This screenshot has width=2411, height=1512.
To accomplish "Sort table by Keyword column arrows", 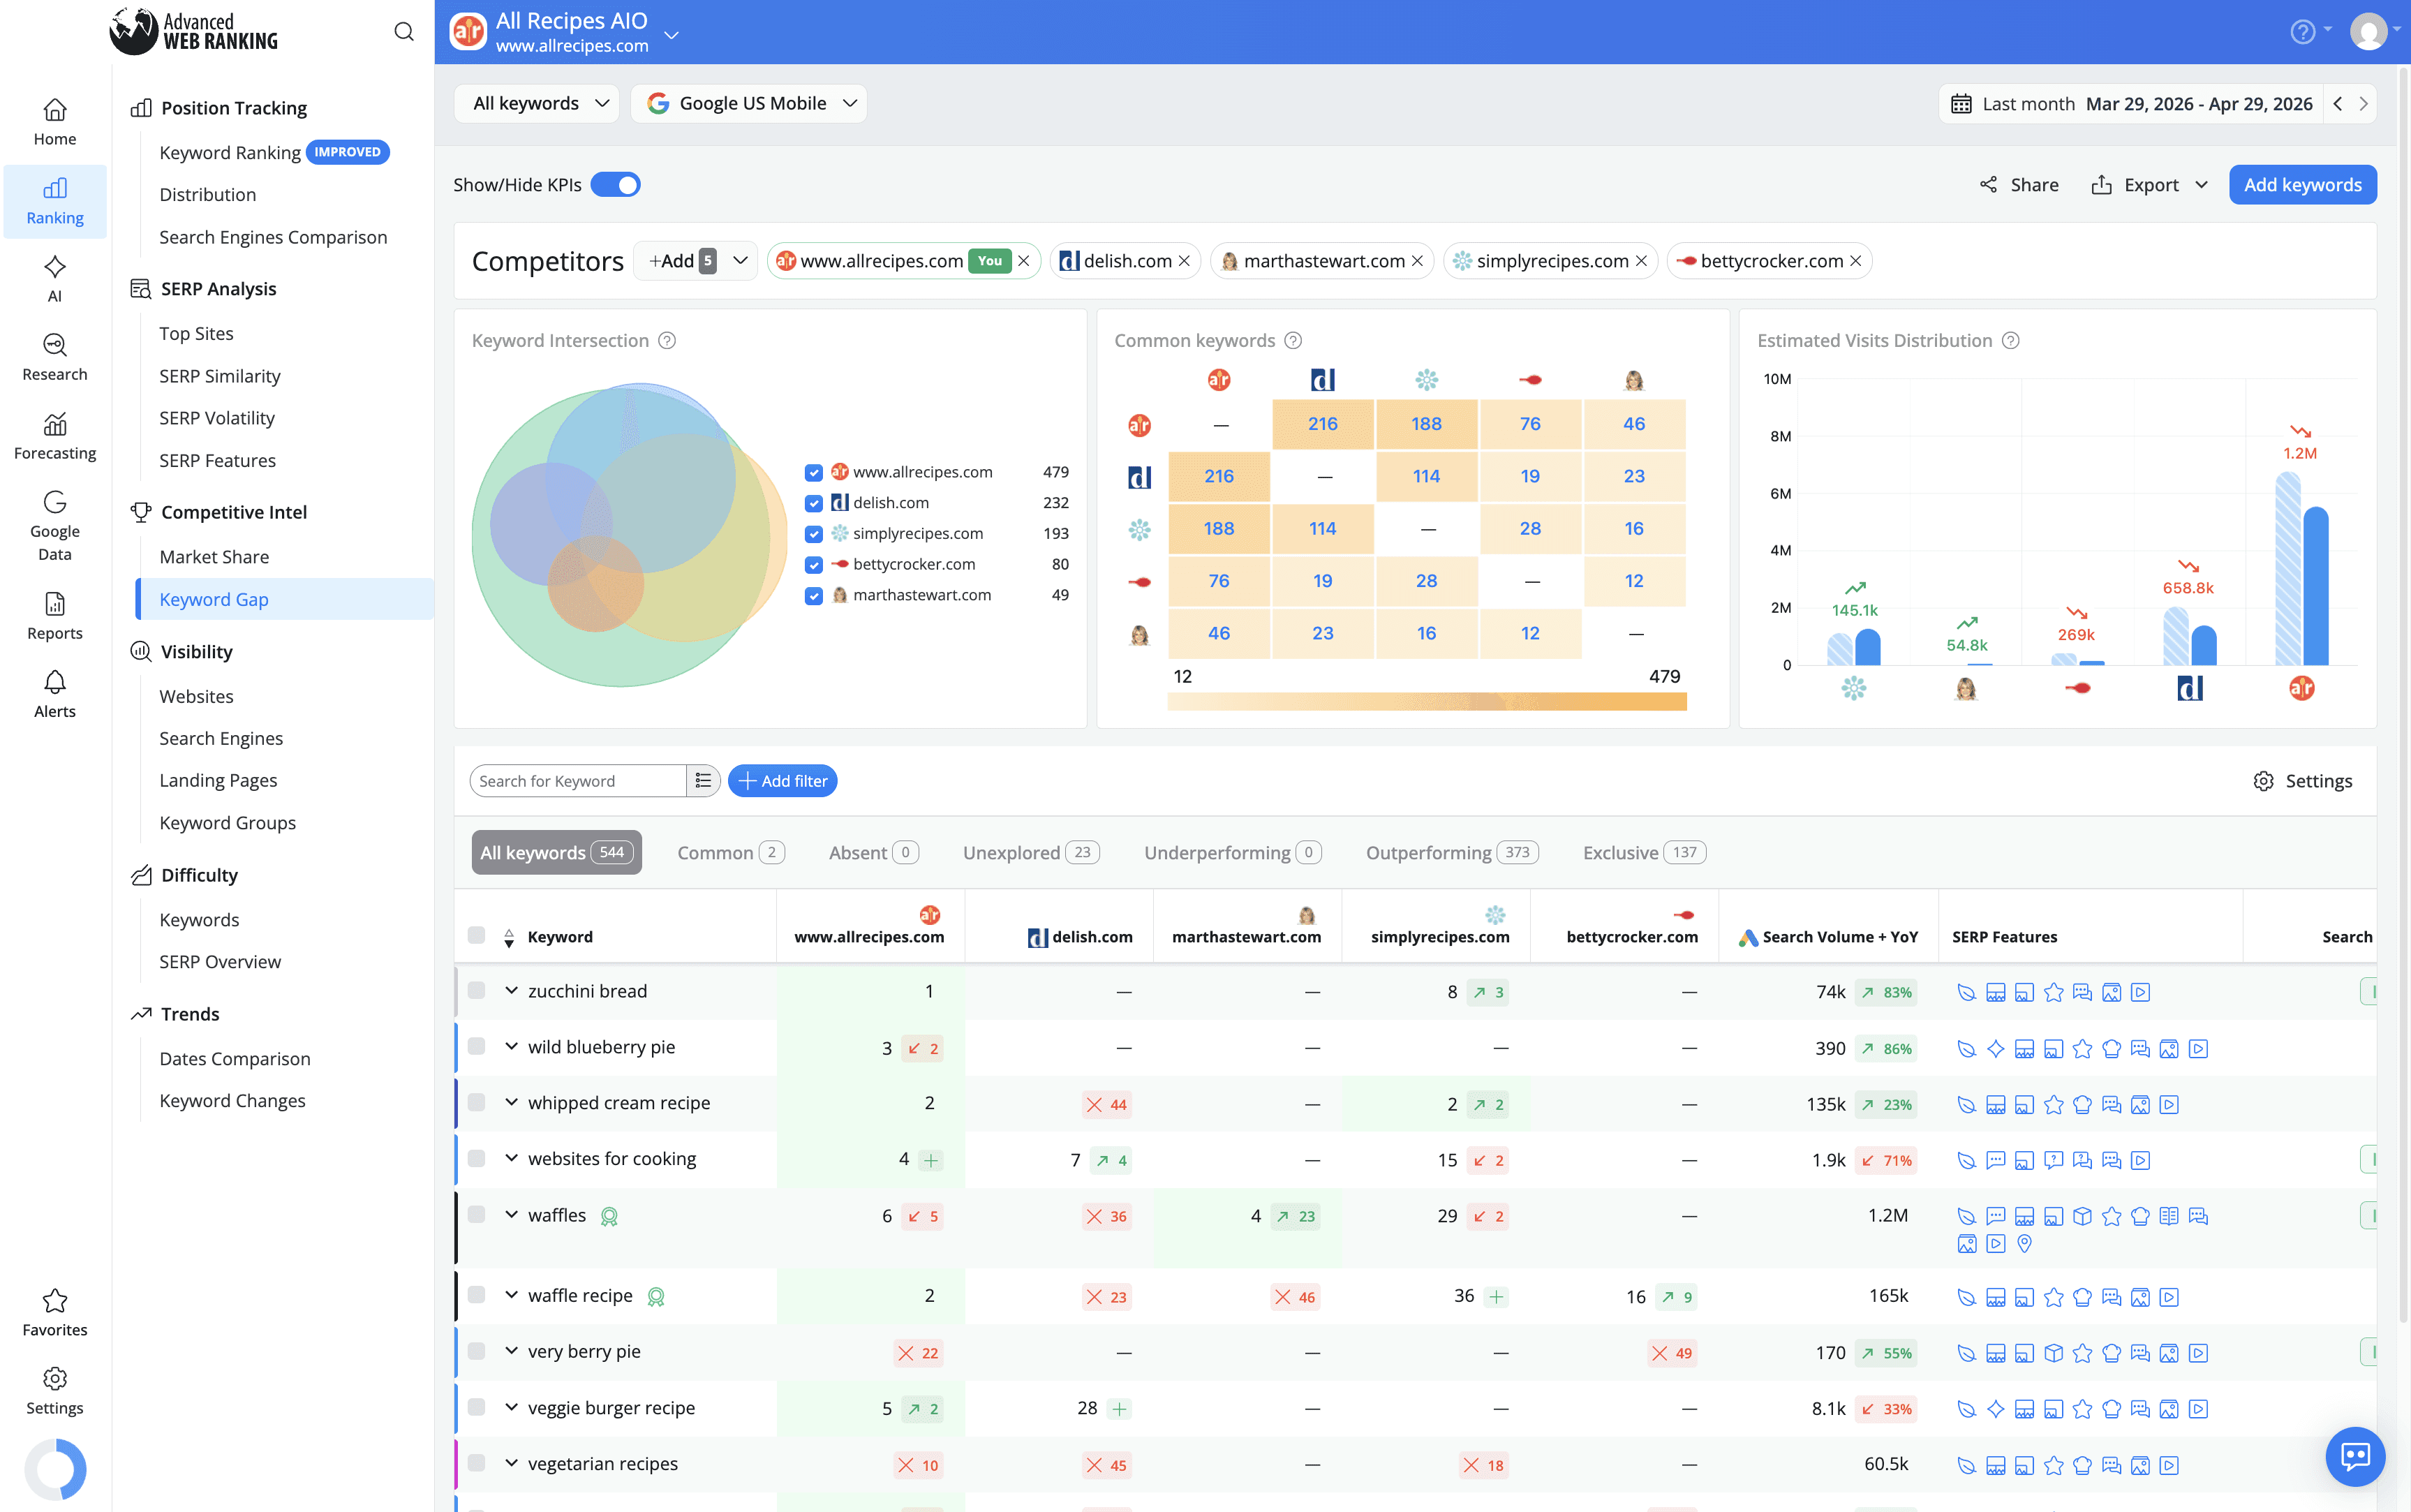I will click(509, 938).
